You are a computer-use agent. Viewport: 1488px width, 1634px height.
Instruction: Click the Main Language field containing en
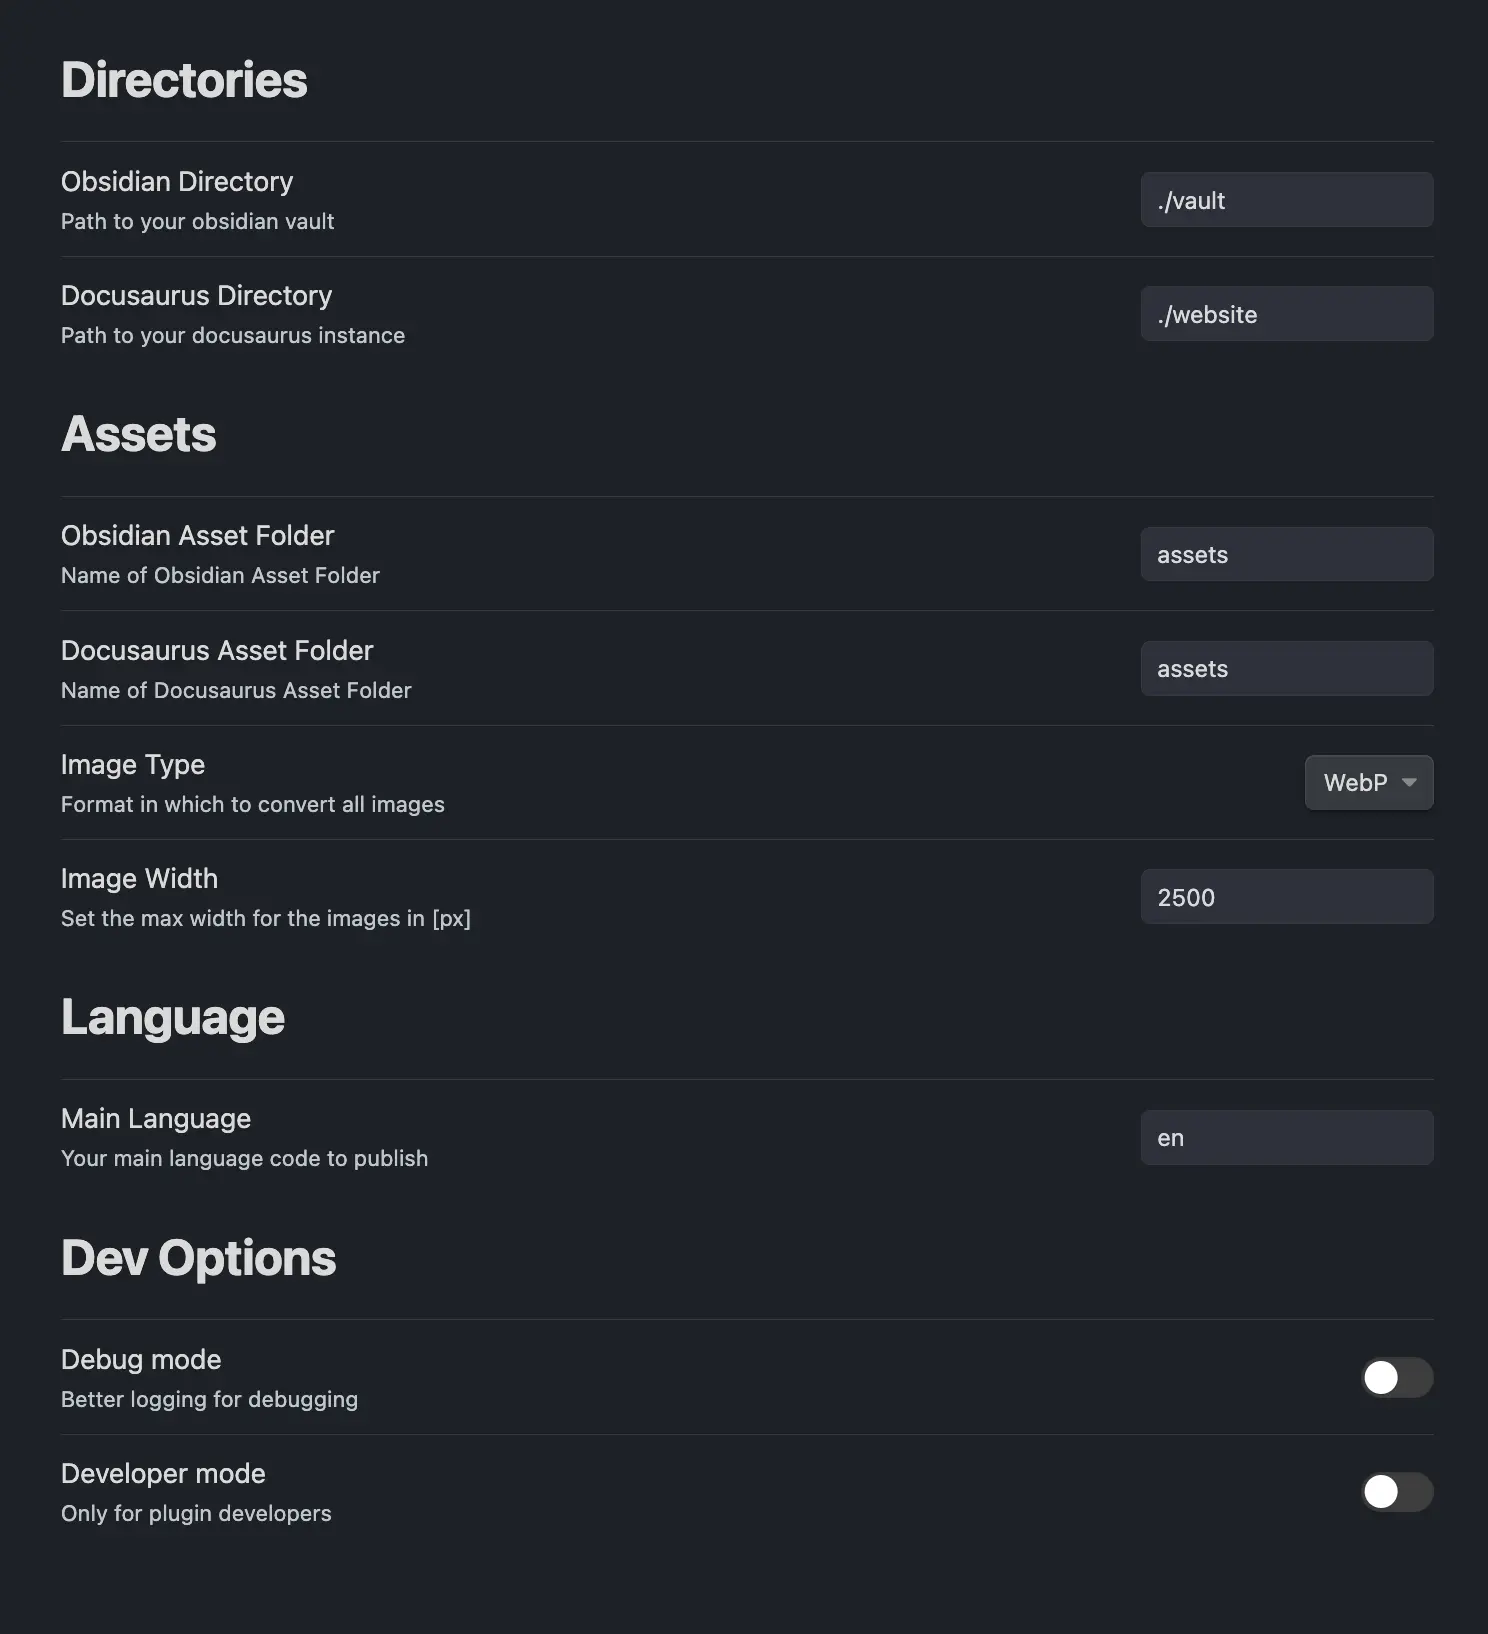(1286, 1137)
